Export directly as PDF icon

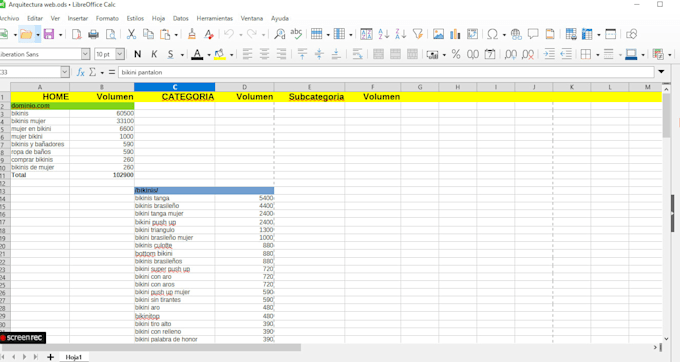click(77, 34)
